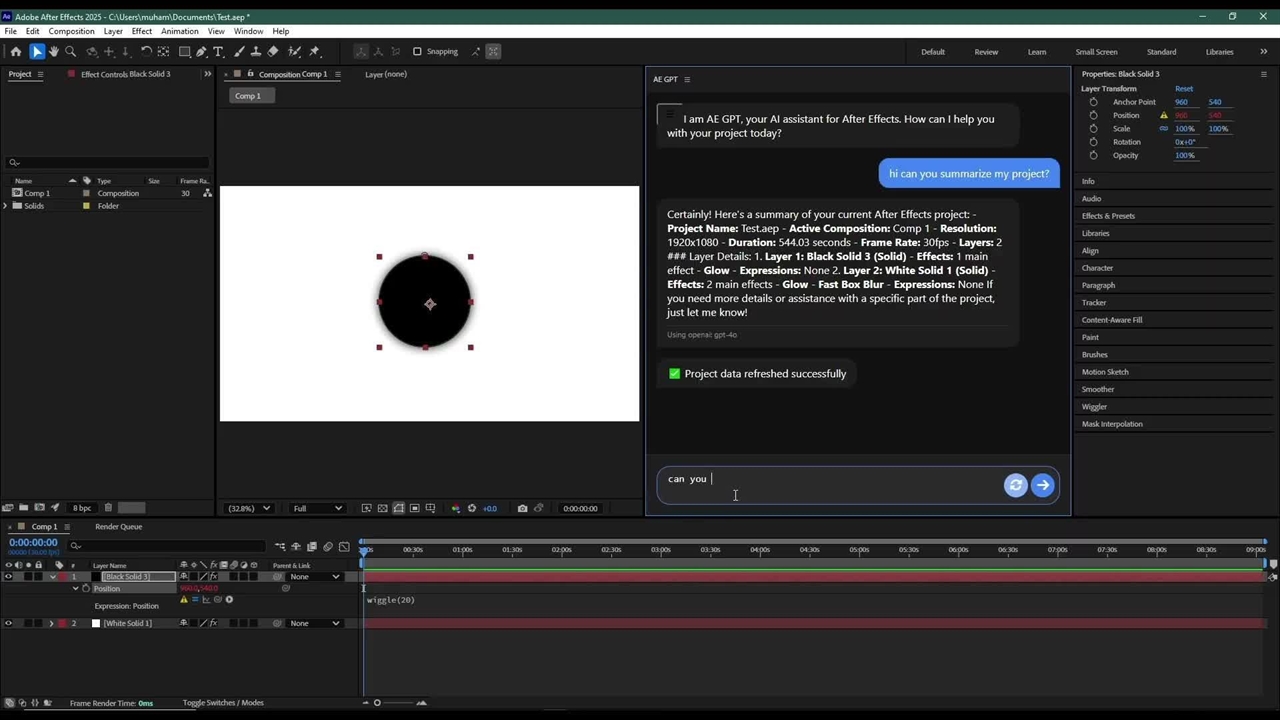
Task: Pick the Type tool
Action: click(218, 52)
